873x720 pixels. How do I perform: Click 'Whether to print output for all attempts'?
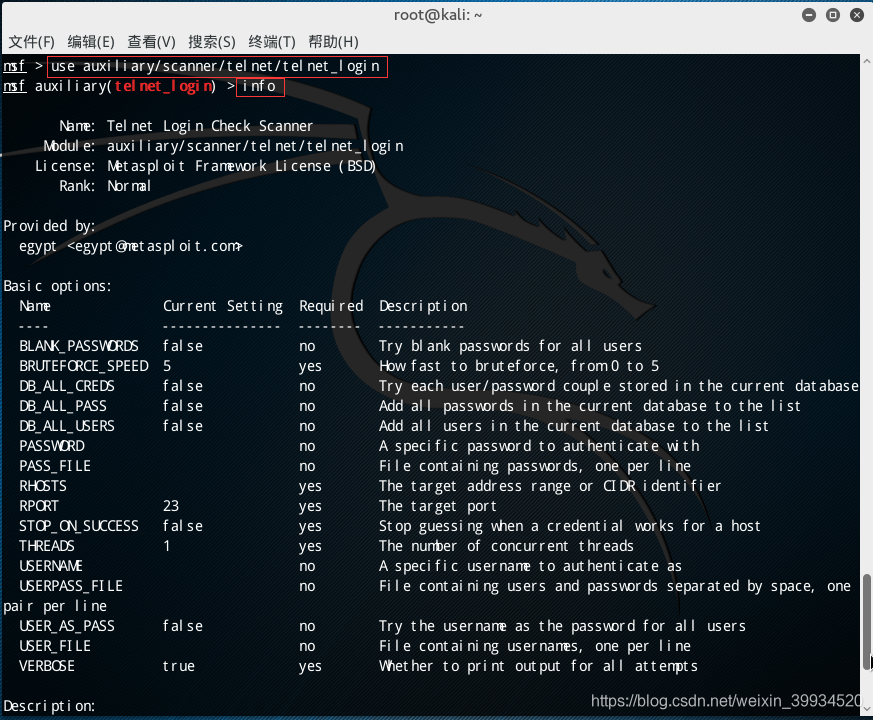538,667
